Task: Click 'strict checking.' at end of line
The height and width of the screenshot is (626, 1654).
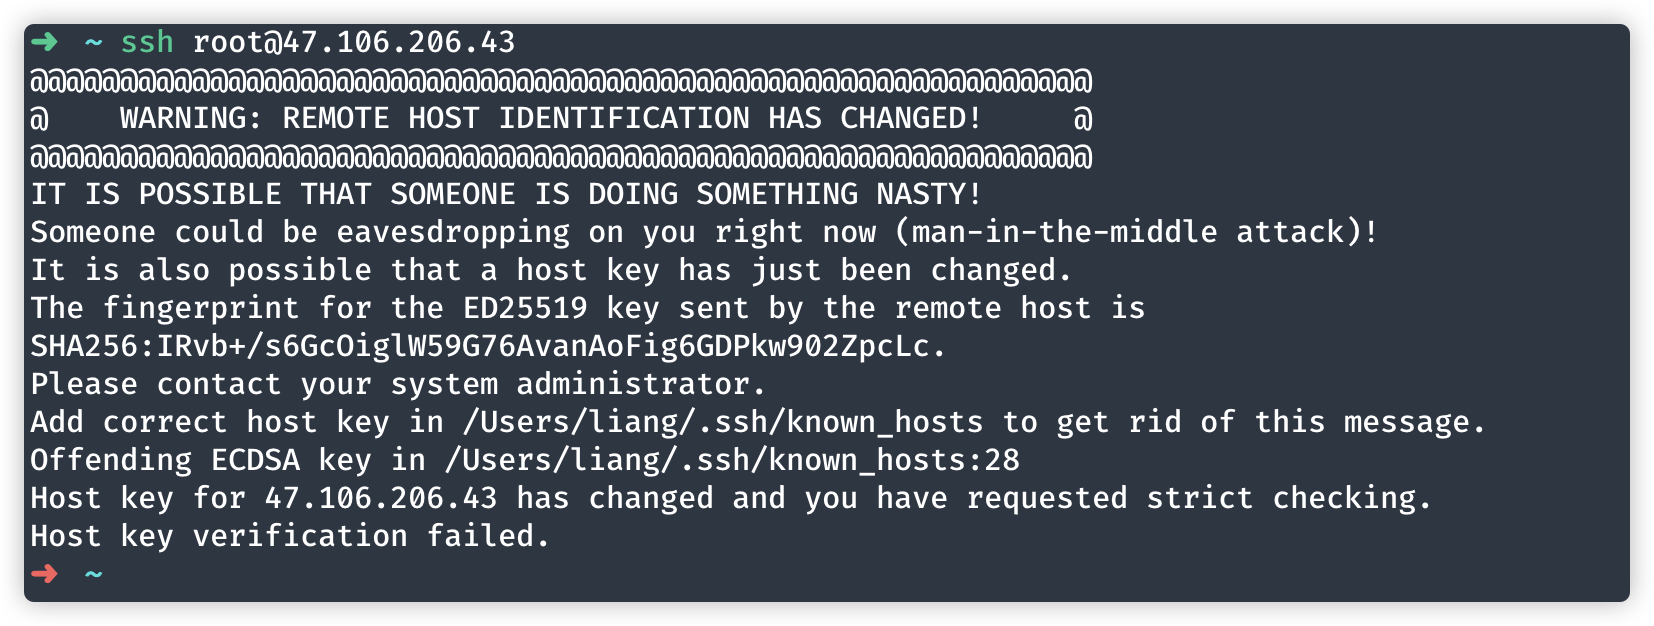Action: click(x=1290, y=498)
